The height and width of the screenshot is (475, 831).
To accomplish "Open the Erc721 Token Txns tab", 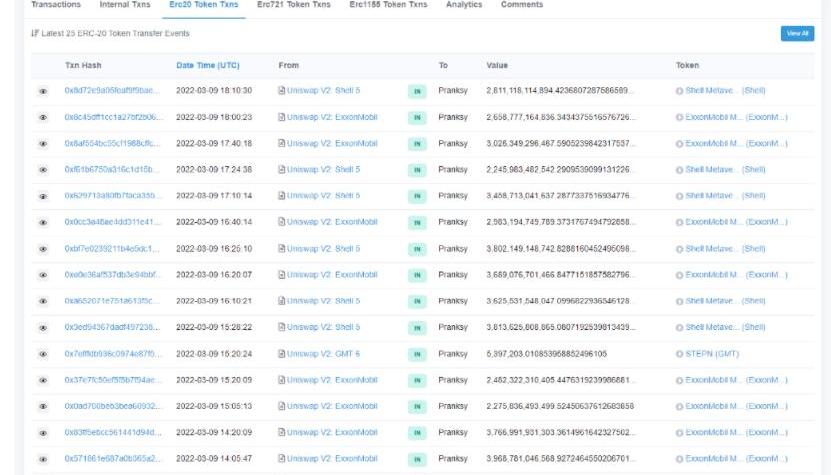I will [x=293, y=5].
